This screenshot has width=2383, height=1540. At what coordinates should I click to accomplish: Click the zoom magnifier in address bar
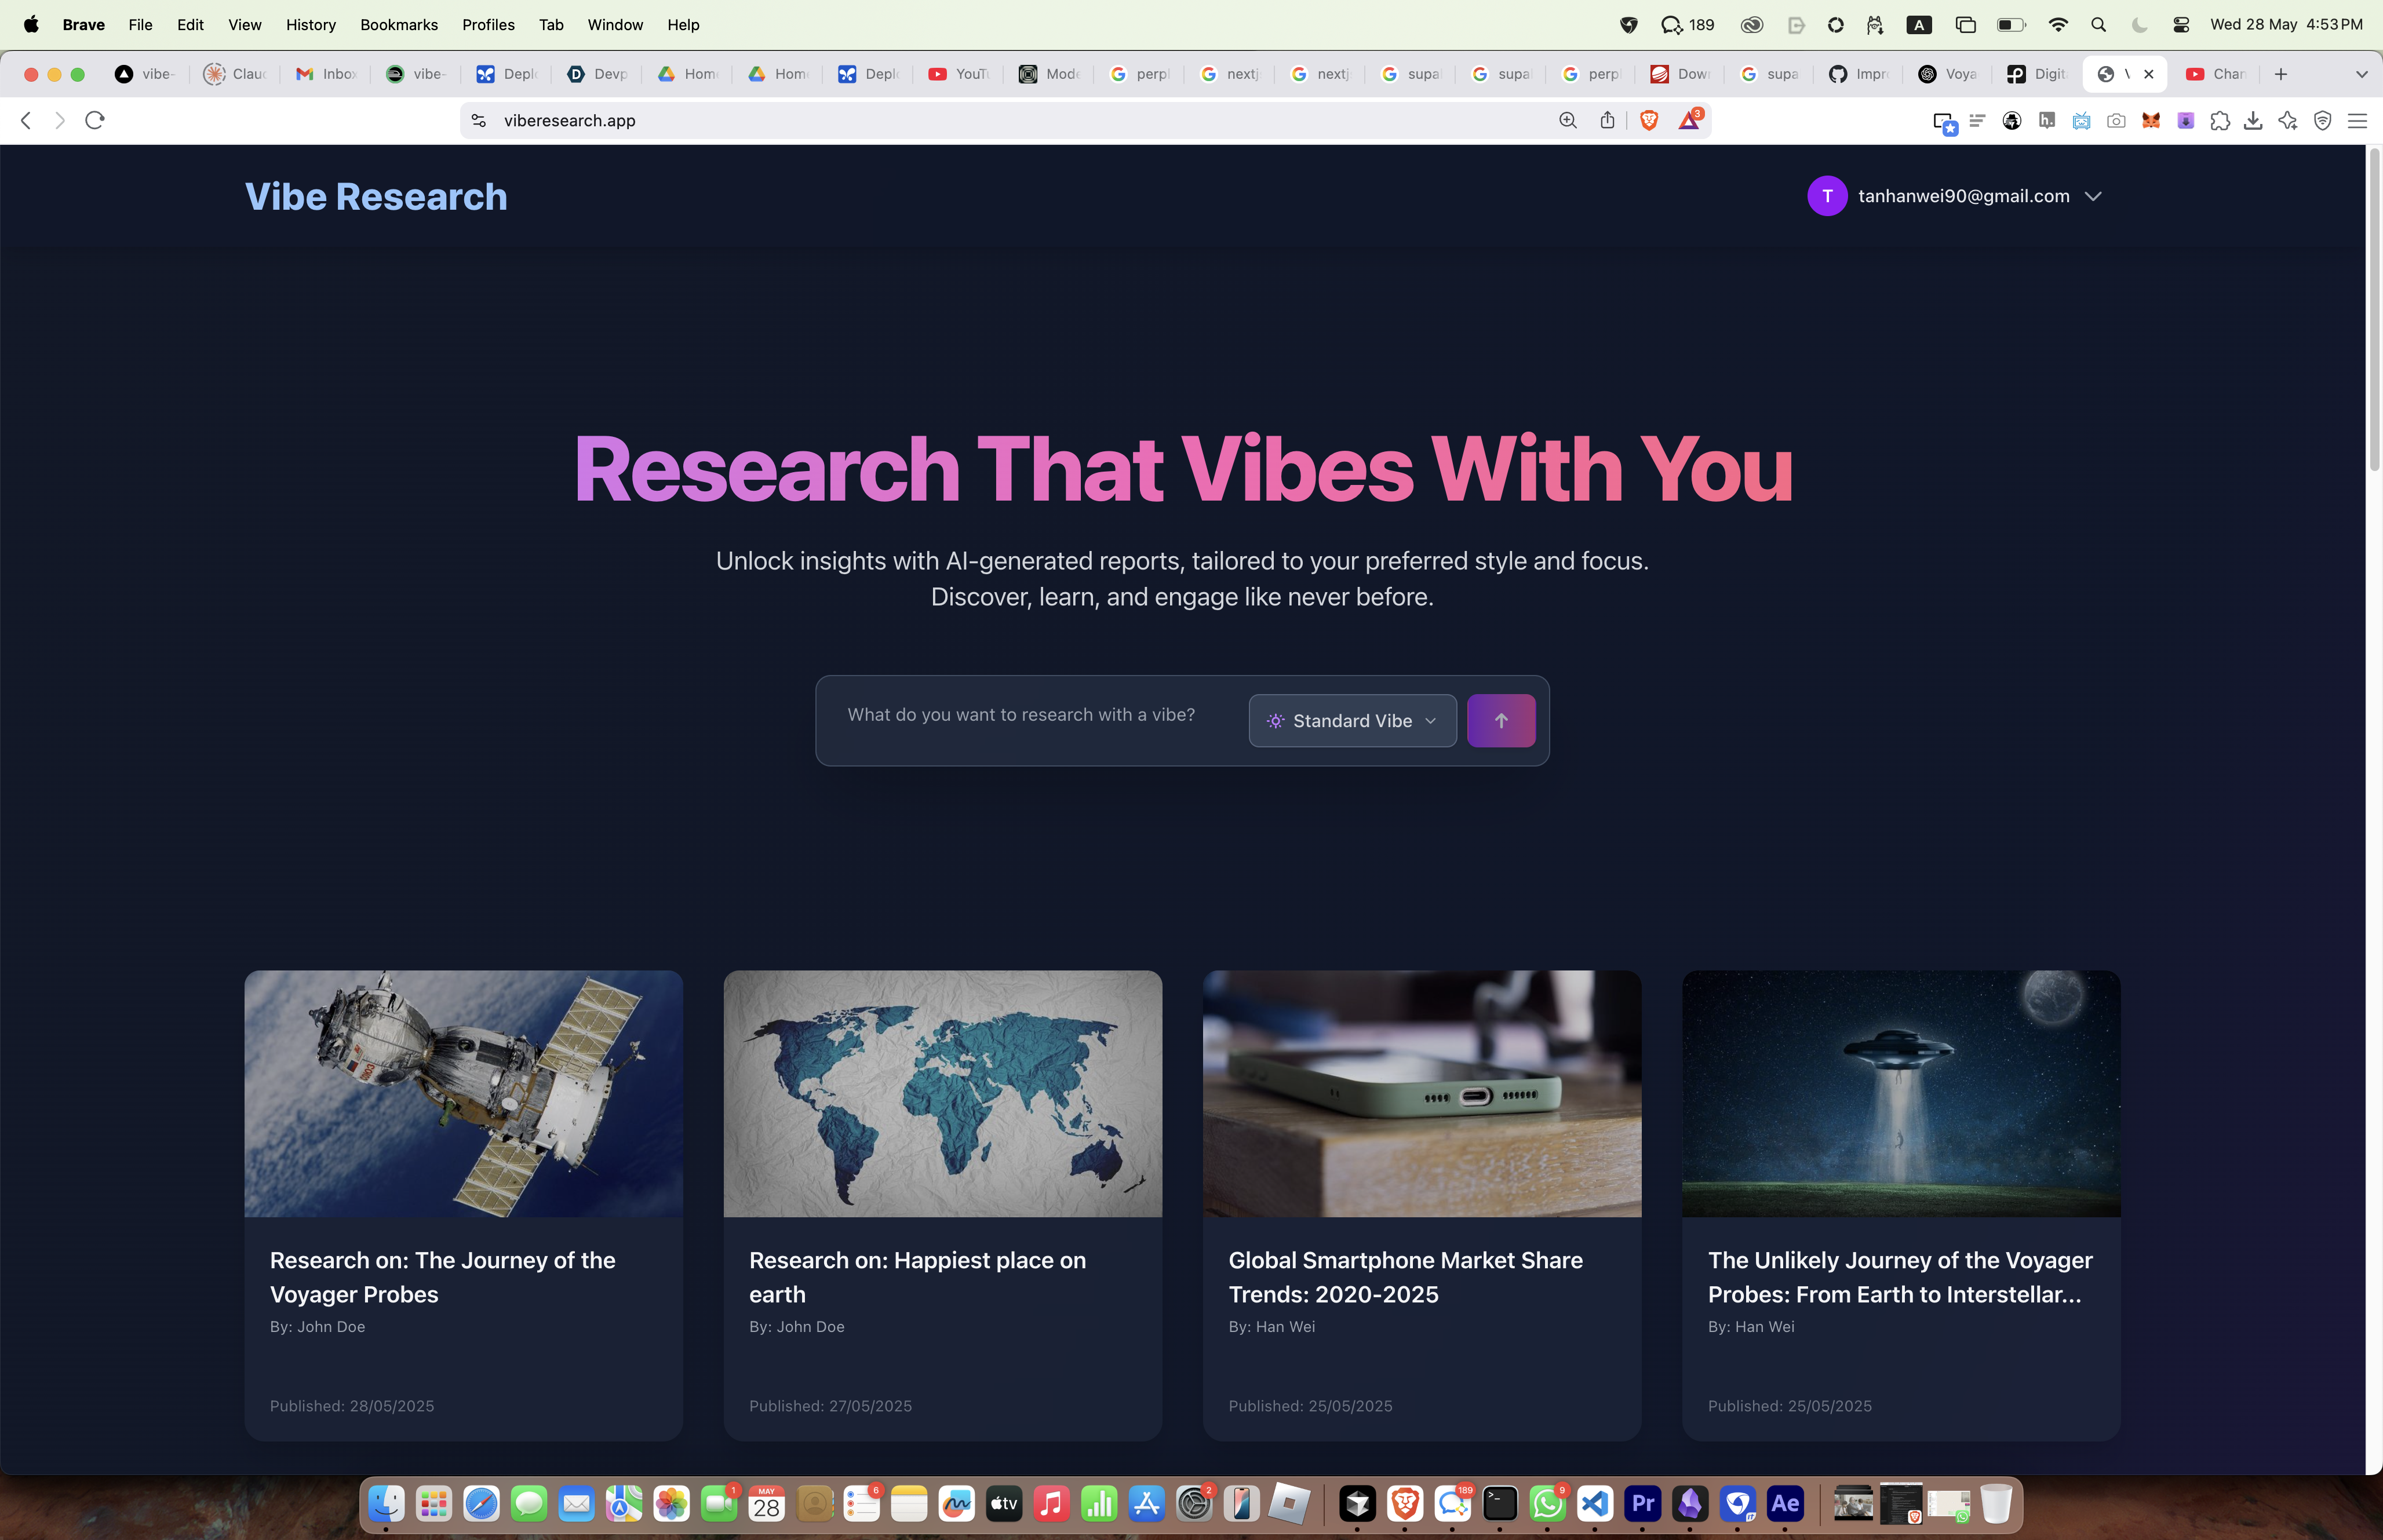[x=1567, y=120]
